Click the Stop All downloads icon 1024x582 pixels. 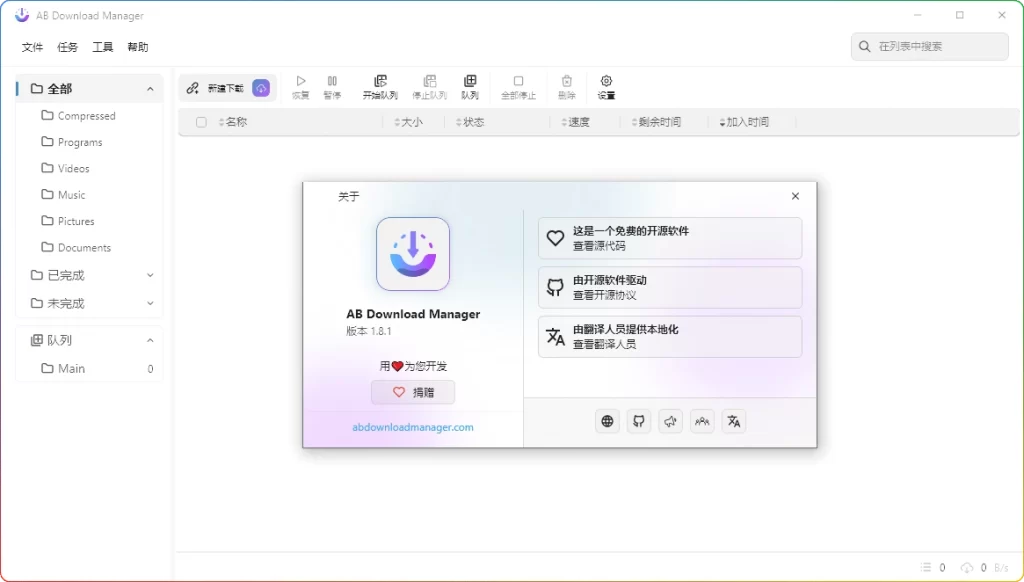pyautogui.click(x=518, y=85)
